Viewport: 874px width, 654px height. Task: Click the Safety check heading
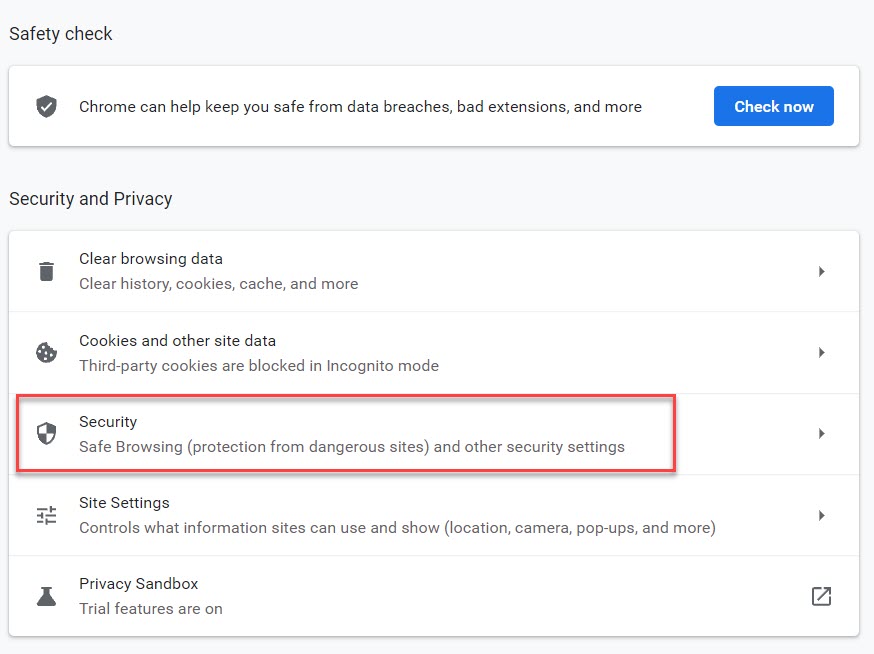tap(61, 34)
